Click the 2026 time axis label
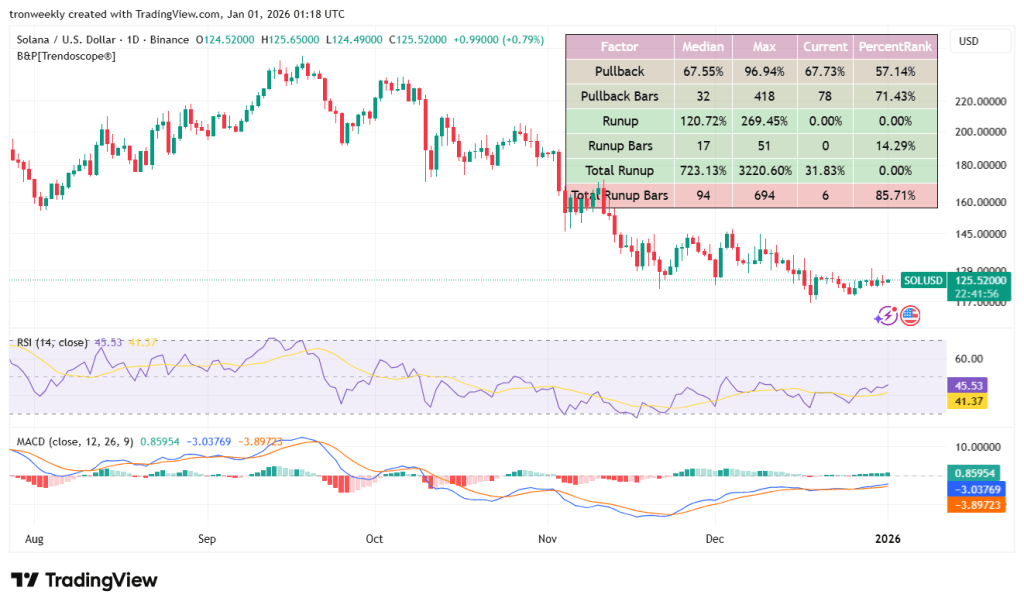Viewport: 1024px width, 608px height. tap(888, 539)
